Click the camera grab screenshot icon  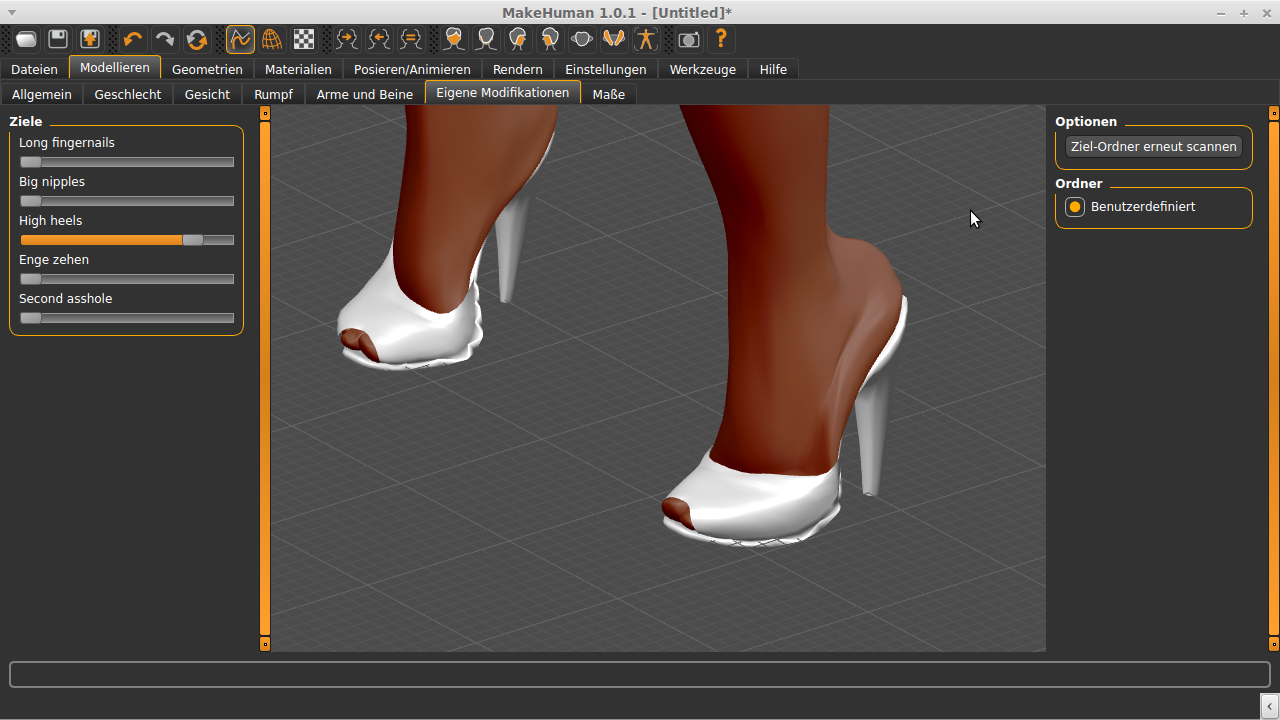point(689,39)
